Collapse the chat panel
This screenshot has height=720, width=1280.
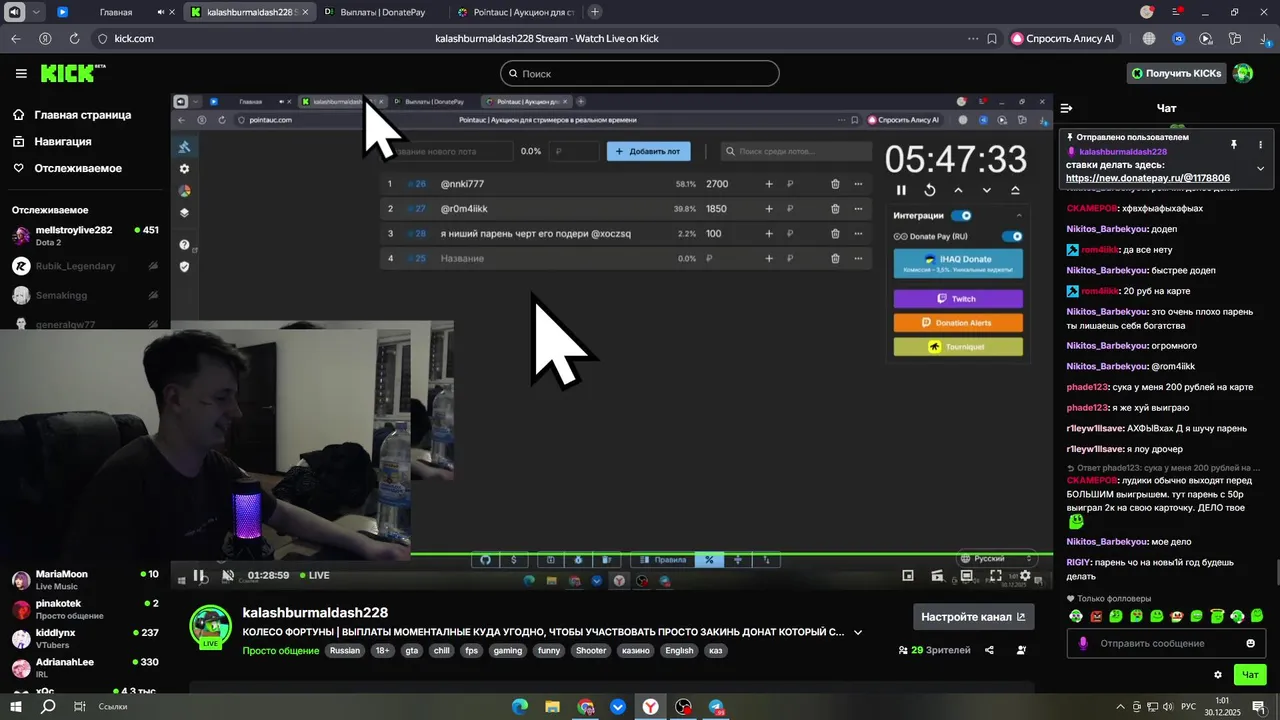click(x=1066, y=108)
